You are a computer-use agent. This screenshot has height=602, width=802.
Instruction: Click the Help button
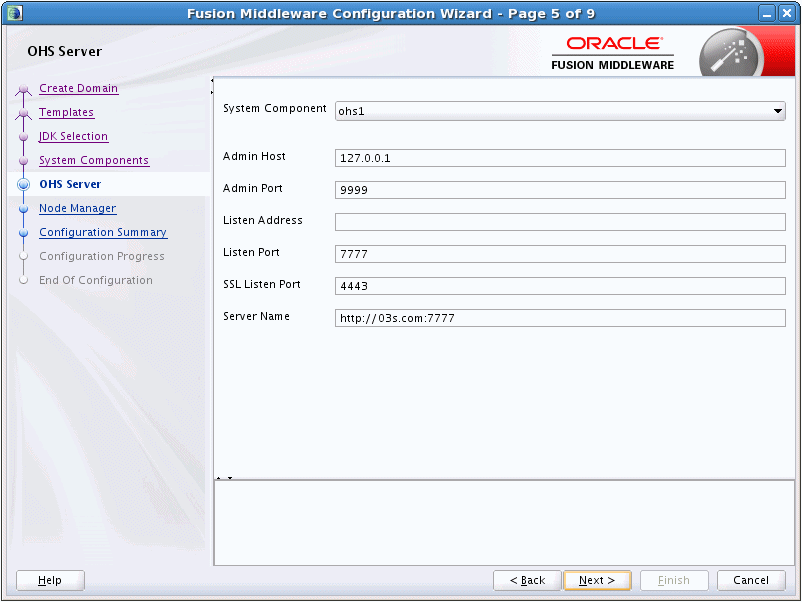(x=50, y=581)
